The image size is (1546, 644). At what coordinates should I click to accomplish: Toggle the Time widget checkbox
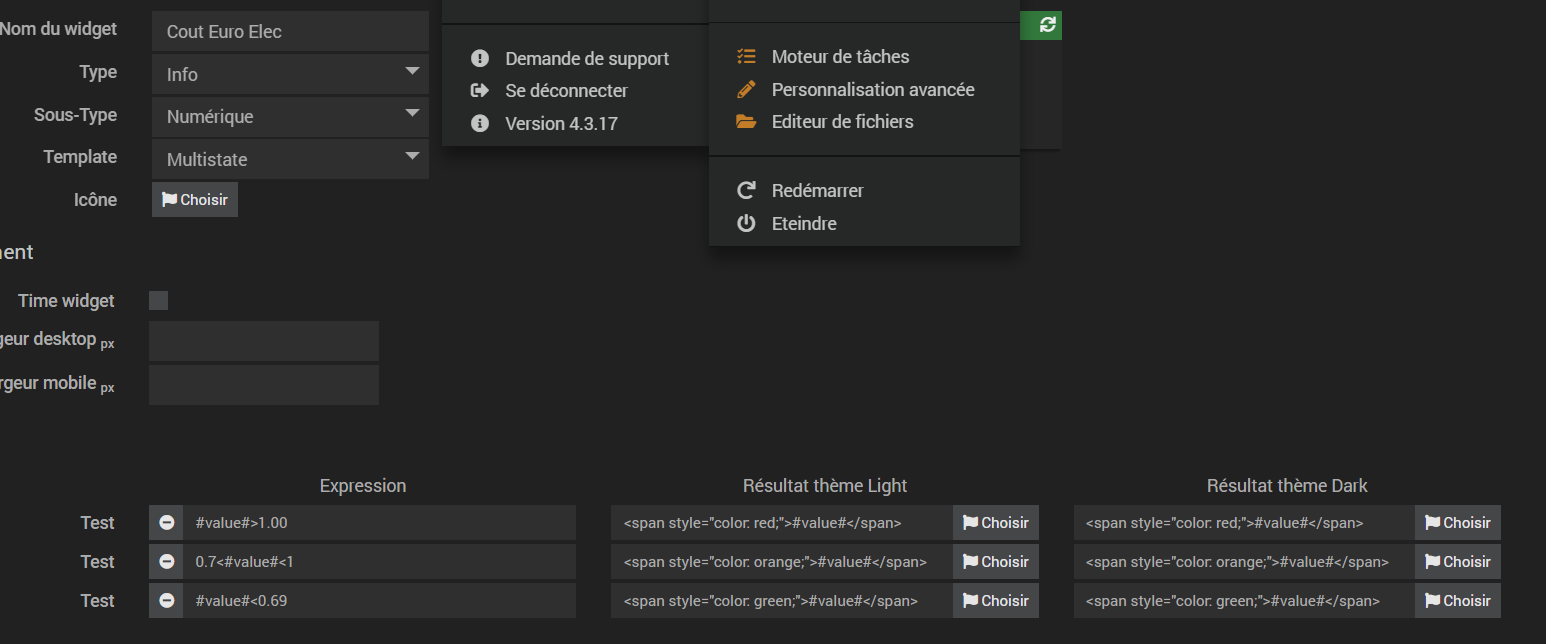pos(158,301)
